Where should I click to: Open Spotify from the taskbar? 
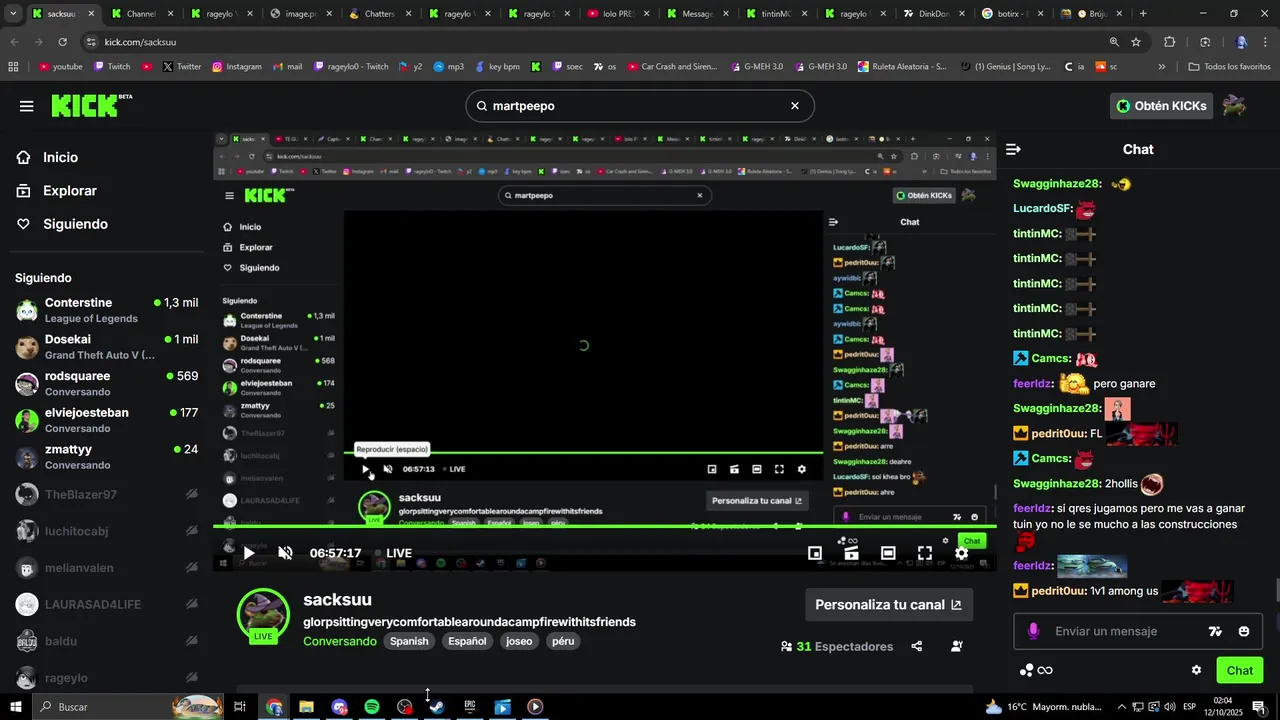372,707
